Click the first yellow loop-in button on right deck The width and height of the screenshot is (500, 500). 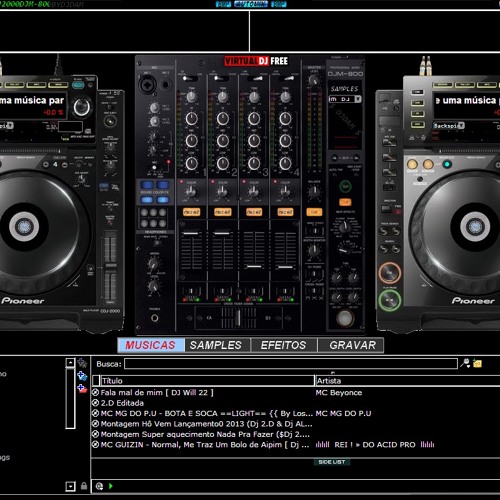point(412,164)
